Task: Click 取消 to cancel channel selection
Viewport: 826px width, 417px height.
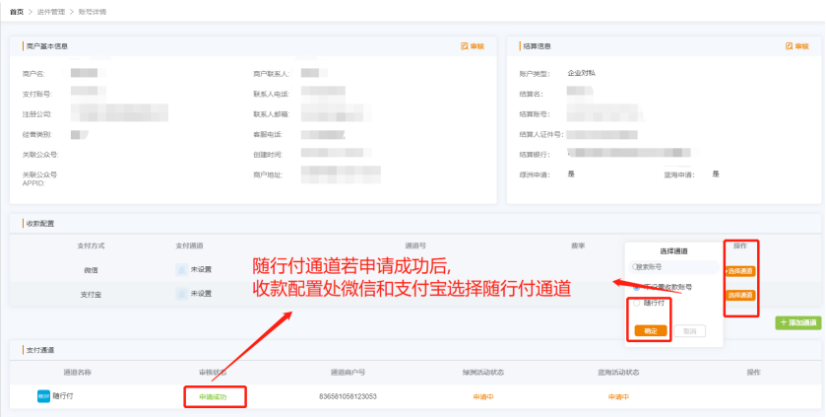Action: (x=688, y=331)
